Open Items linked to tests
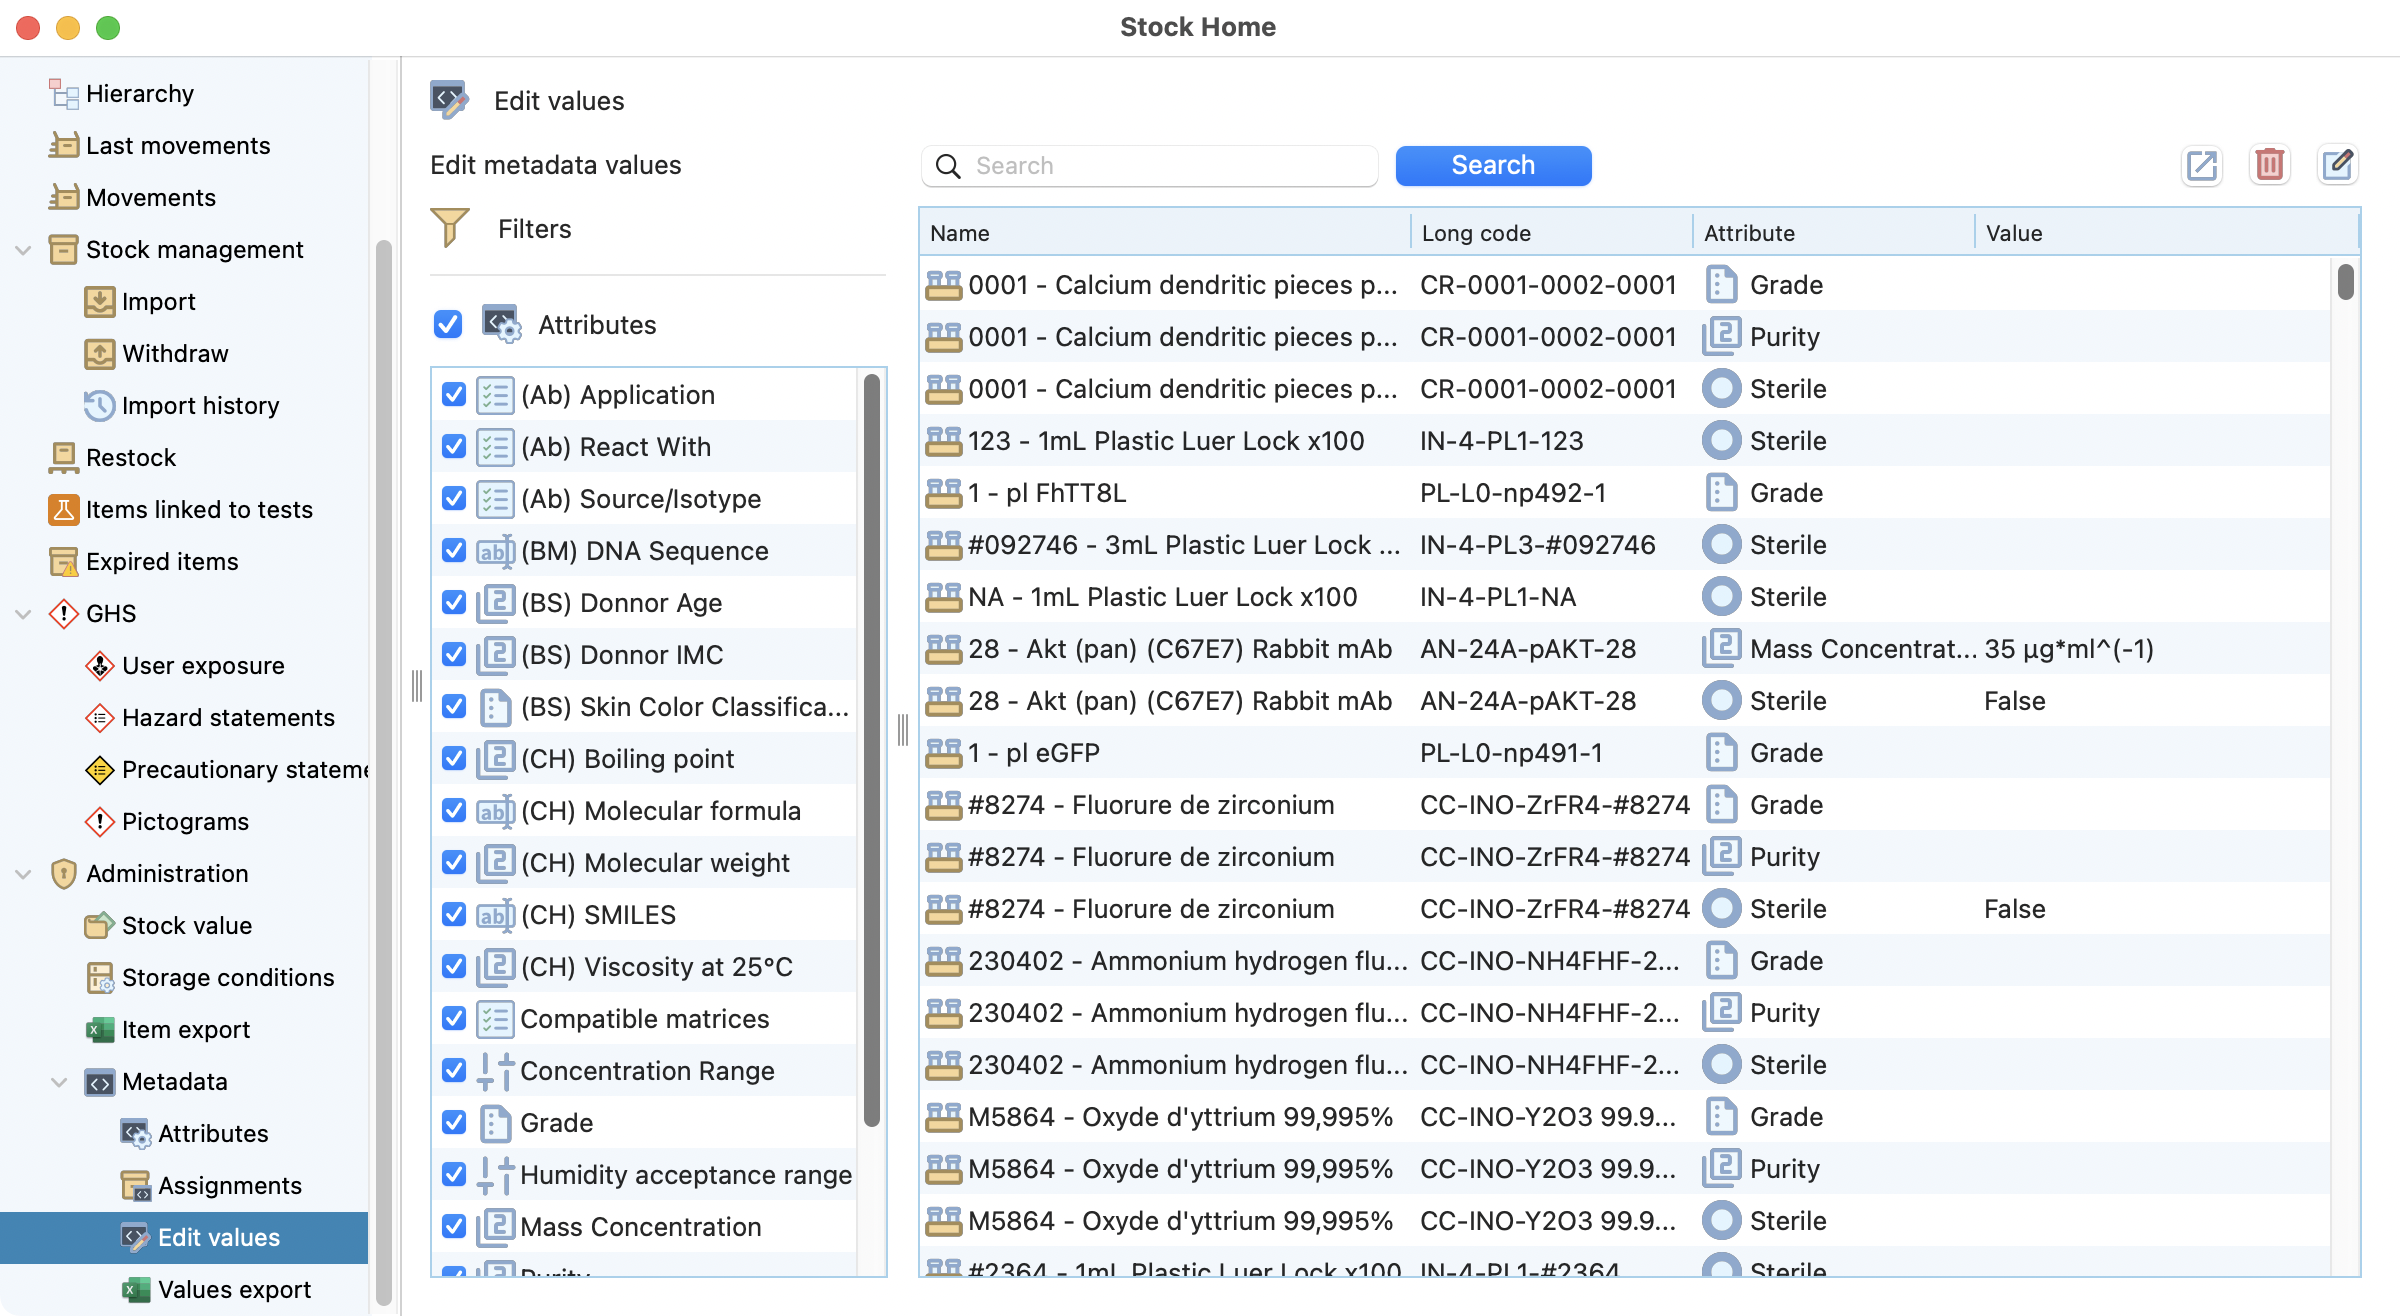Image resolution: width=2400 pixels, height=1316 pixels. pos(198,509)
